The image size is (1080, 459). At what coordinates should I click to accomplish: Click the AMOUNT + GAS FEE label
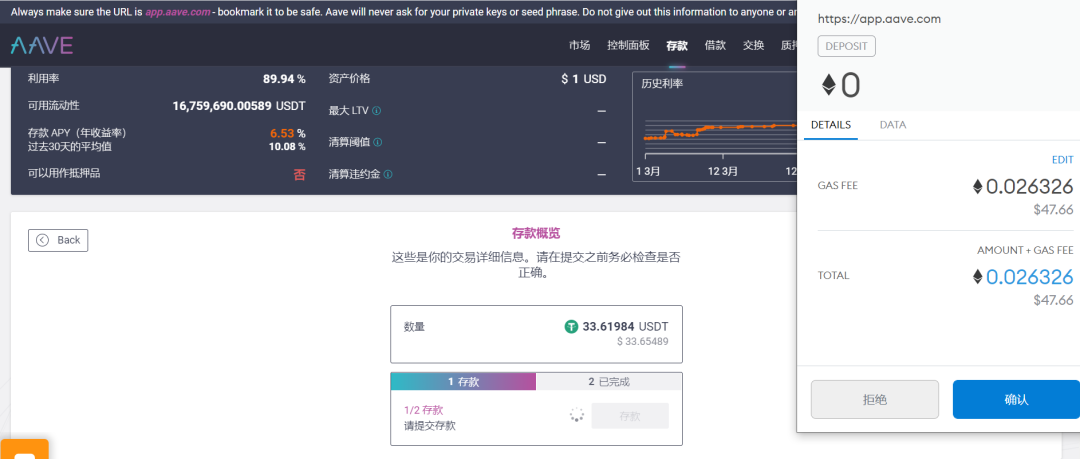click(x=1025, y=250)
